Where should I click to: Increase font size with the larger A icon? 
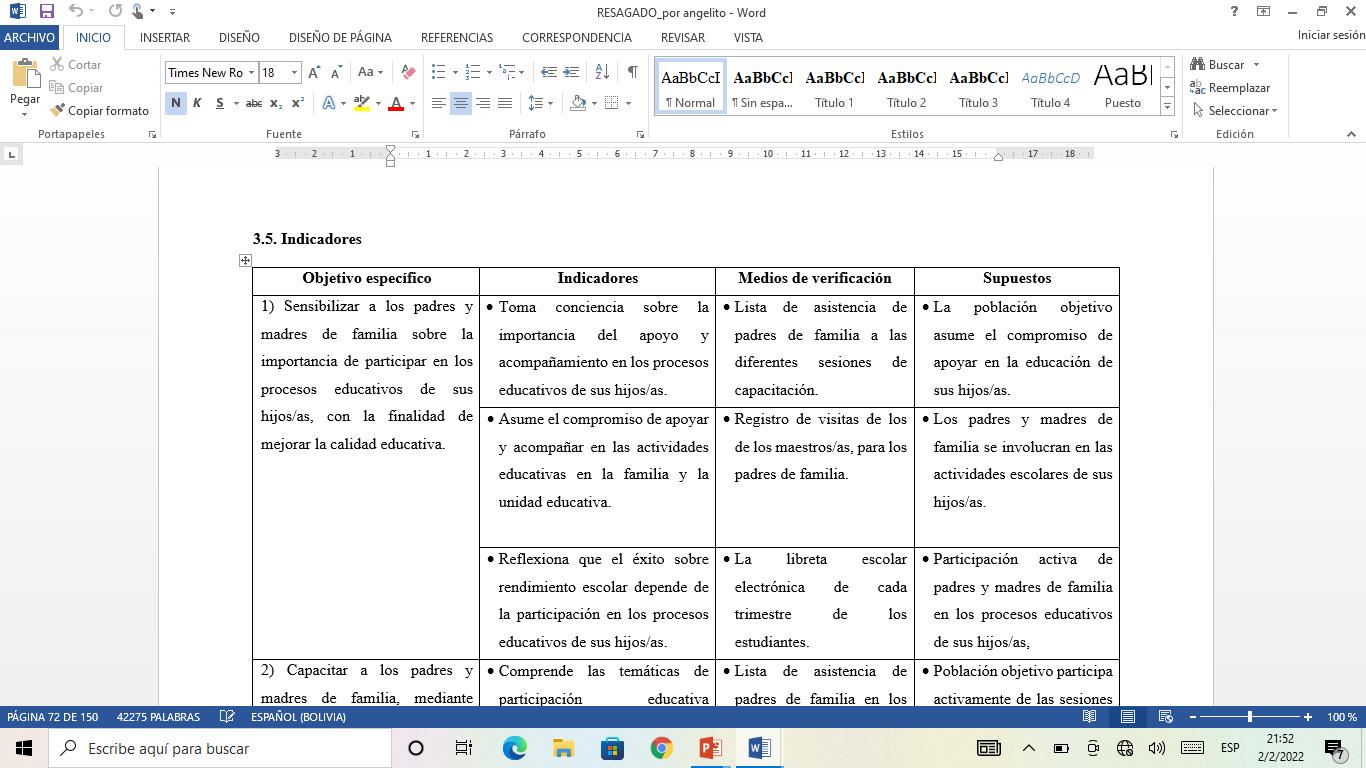315,72
